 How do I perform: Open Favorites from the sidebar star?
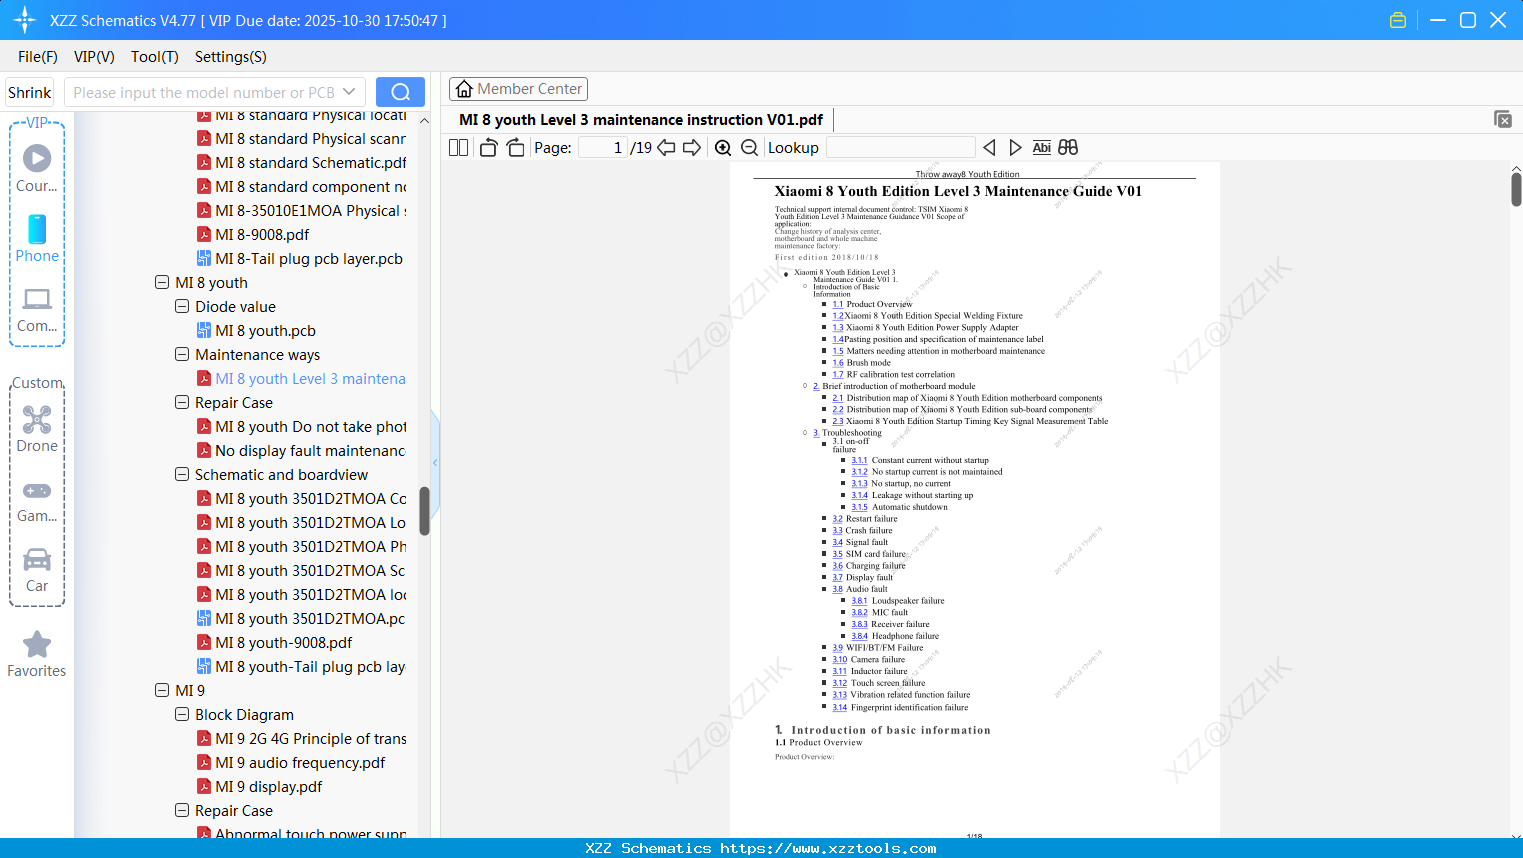click(37, 654)
